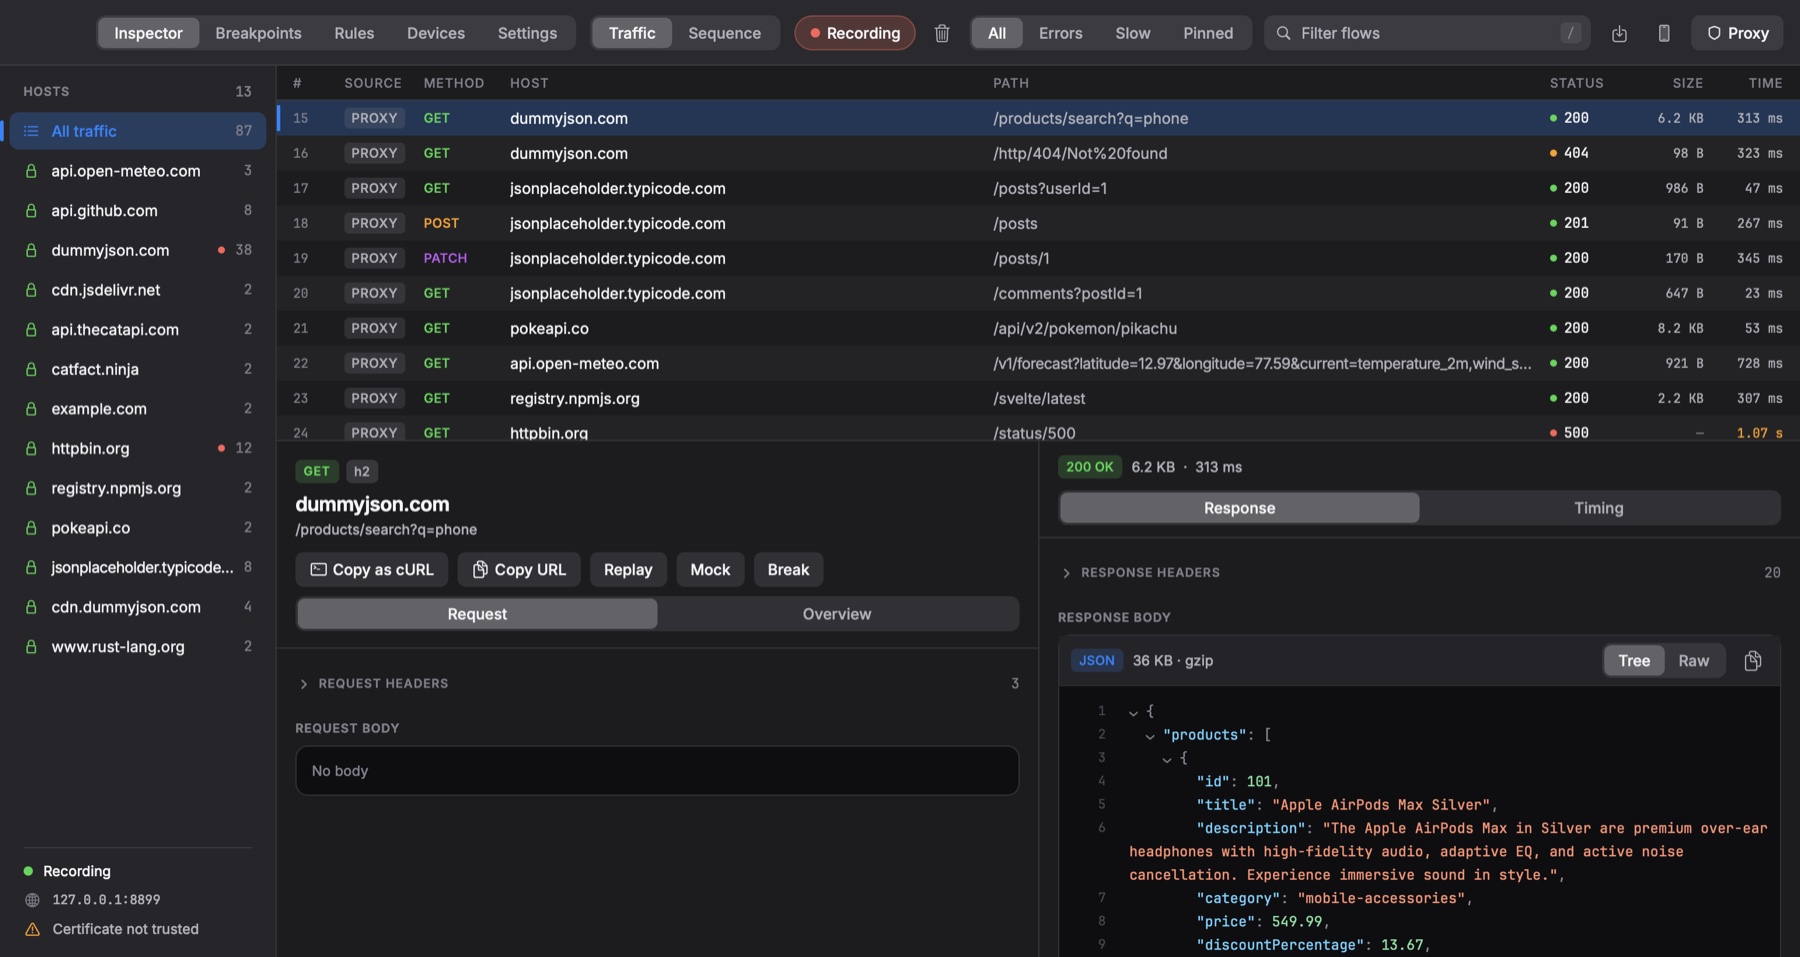
Task: Toggle the Recording button off
Action: (854, 33)
